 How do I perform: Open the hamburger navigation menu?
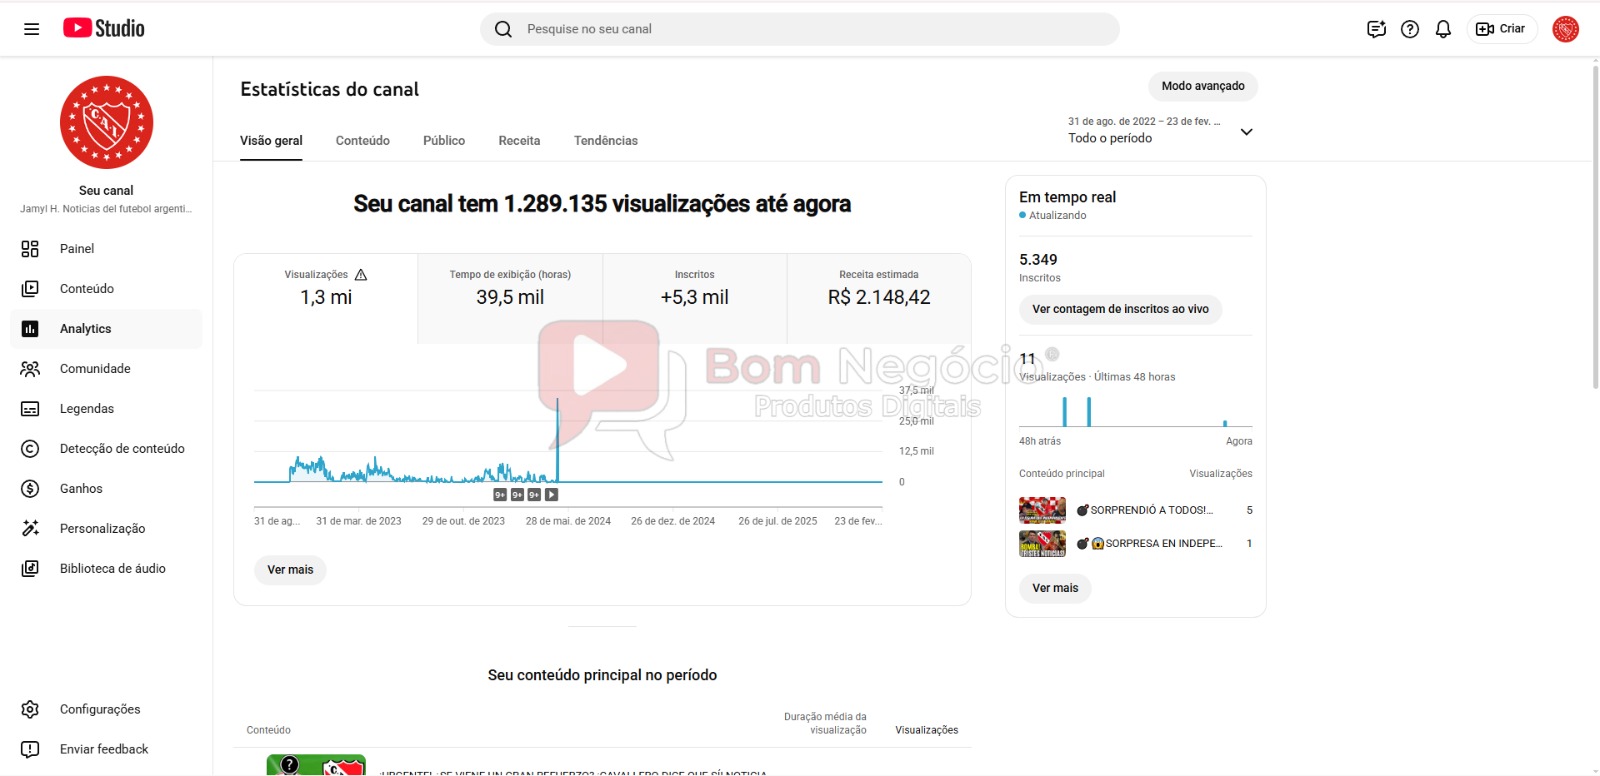[x=32, y=29]
